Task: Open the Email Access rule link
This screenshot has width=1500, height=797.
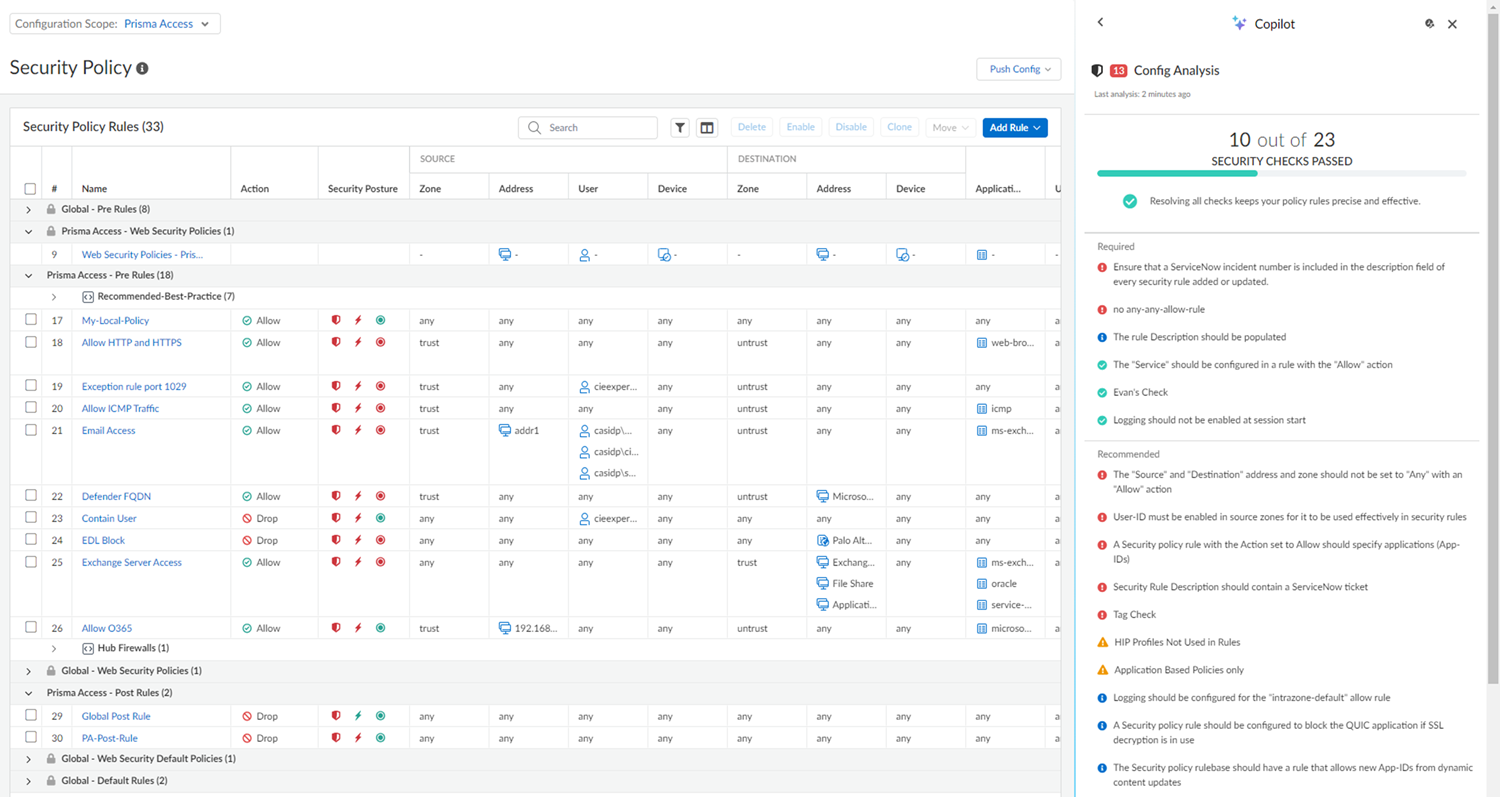Action: [108, 431]
